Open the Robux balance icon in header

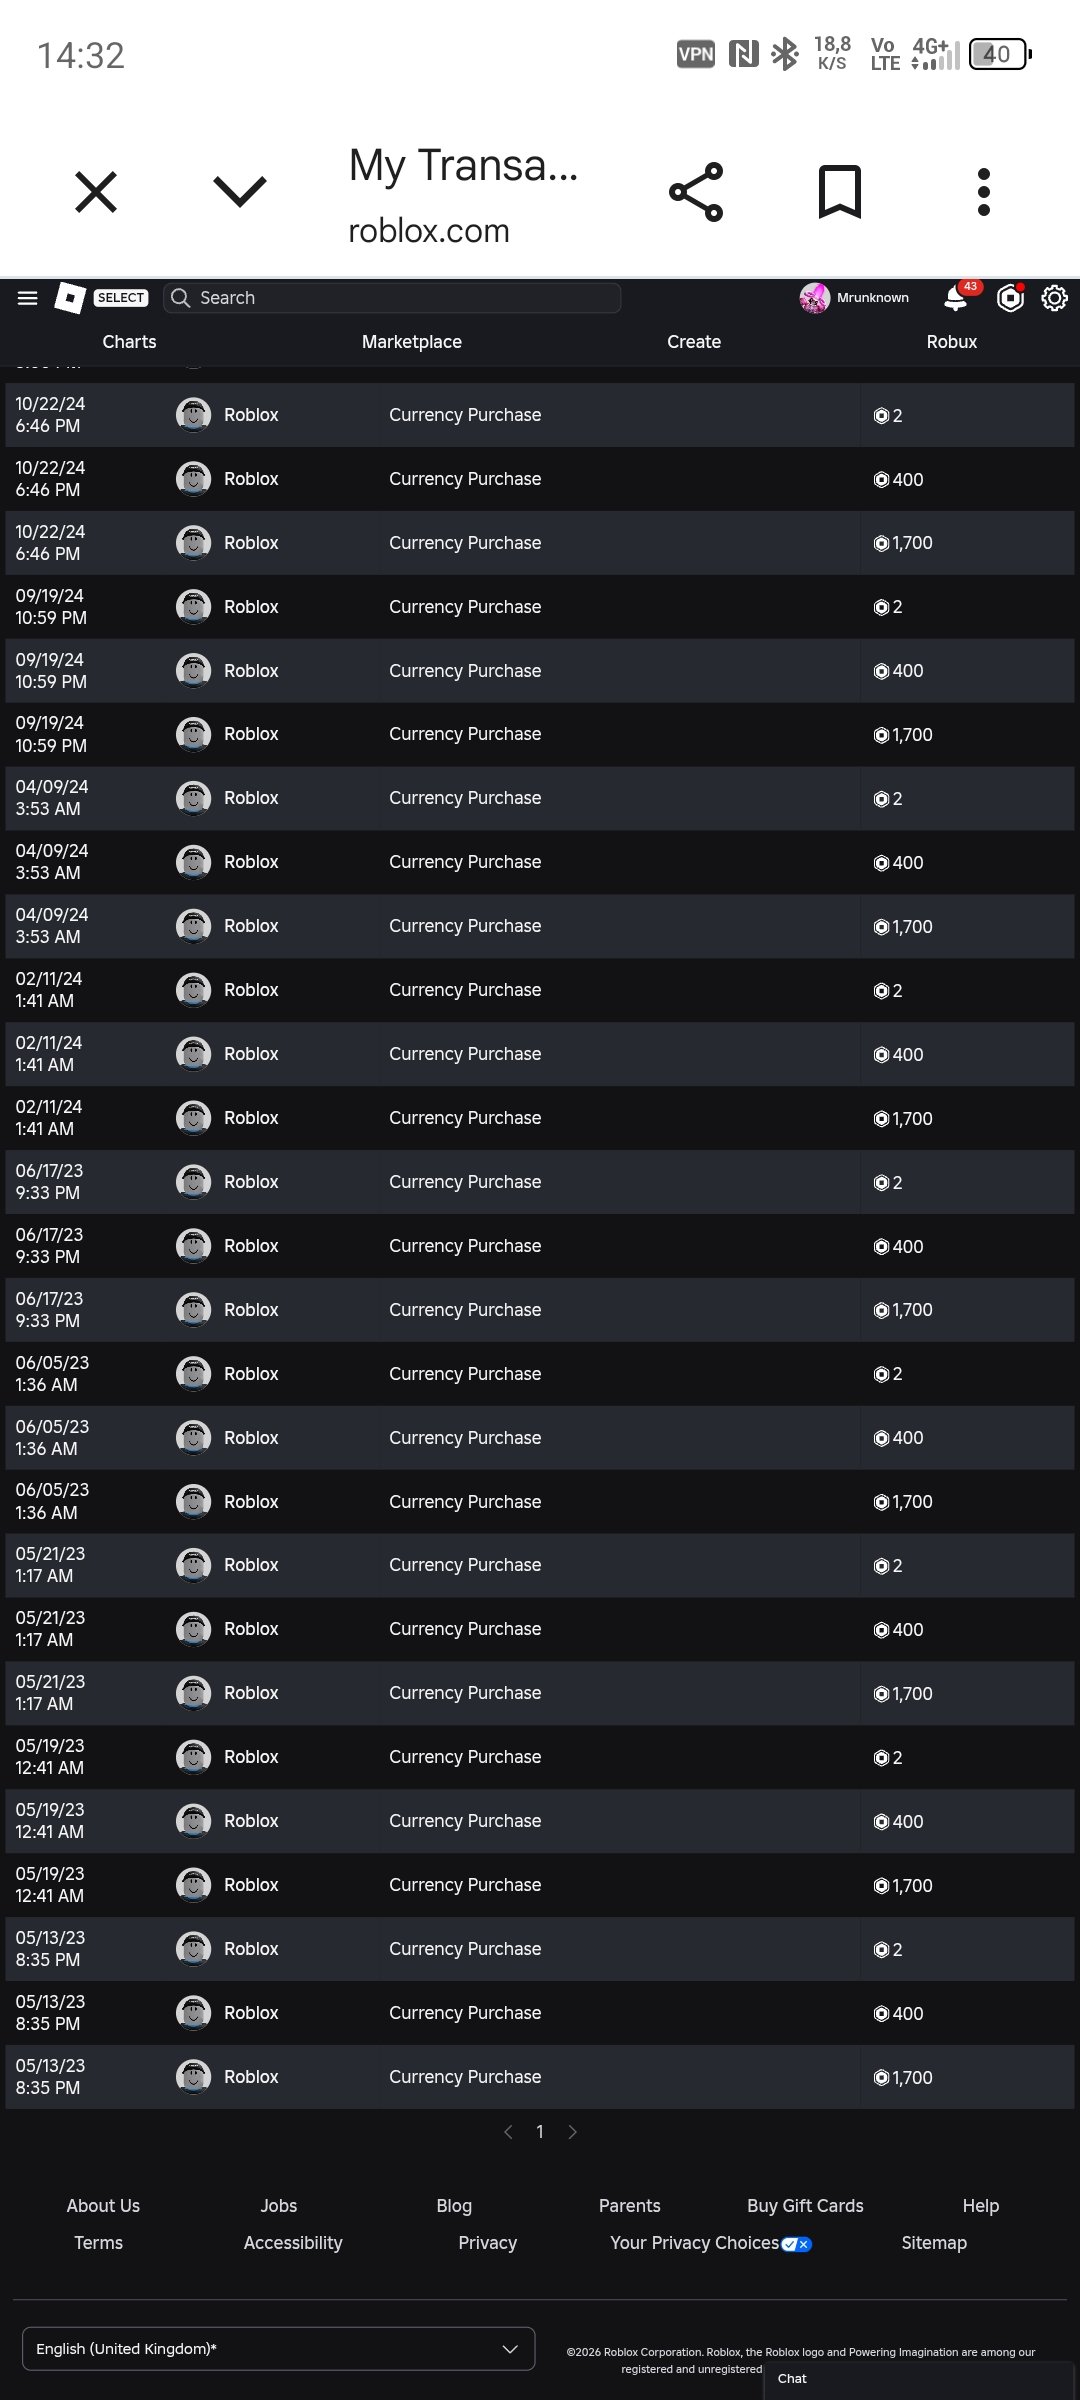1011,298
